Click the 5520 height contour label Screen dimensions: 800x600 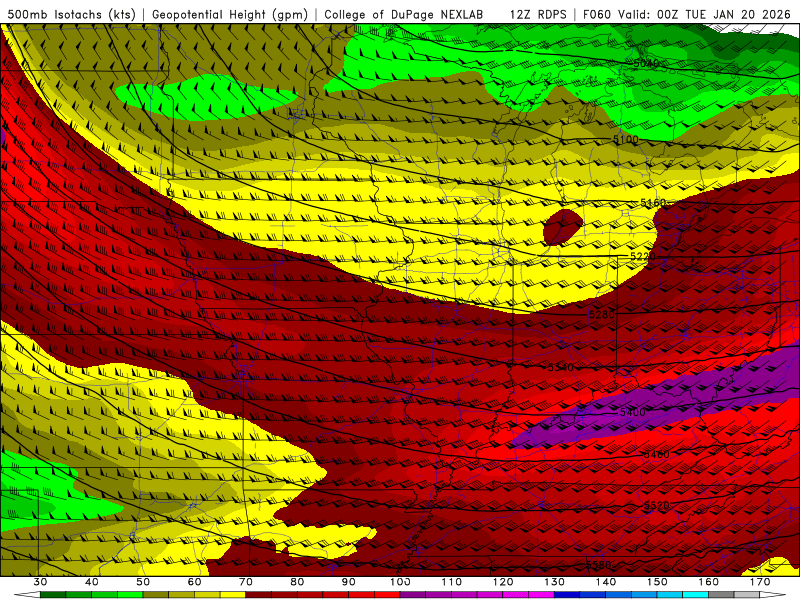tap(657, 506)
